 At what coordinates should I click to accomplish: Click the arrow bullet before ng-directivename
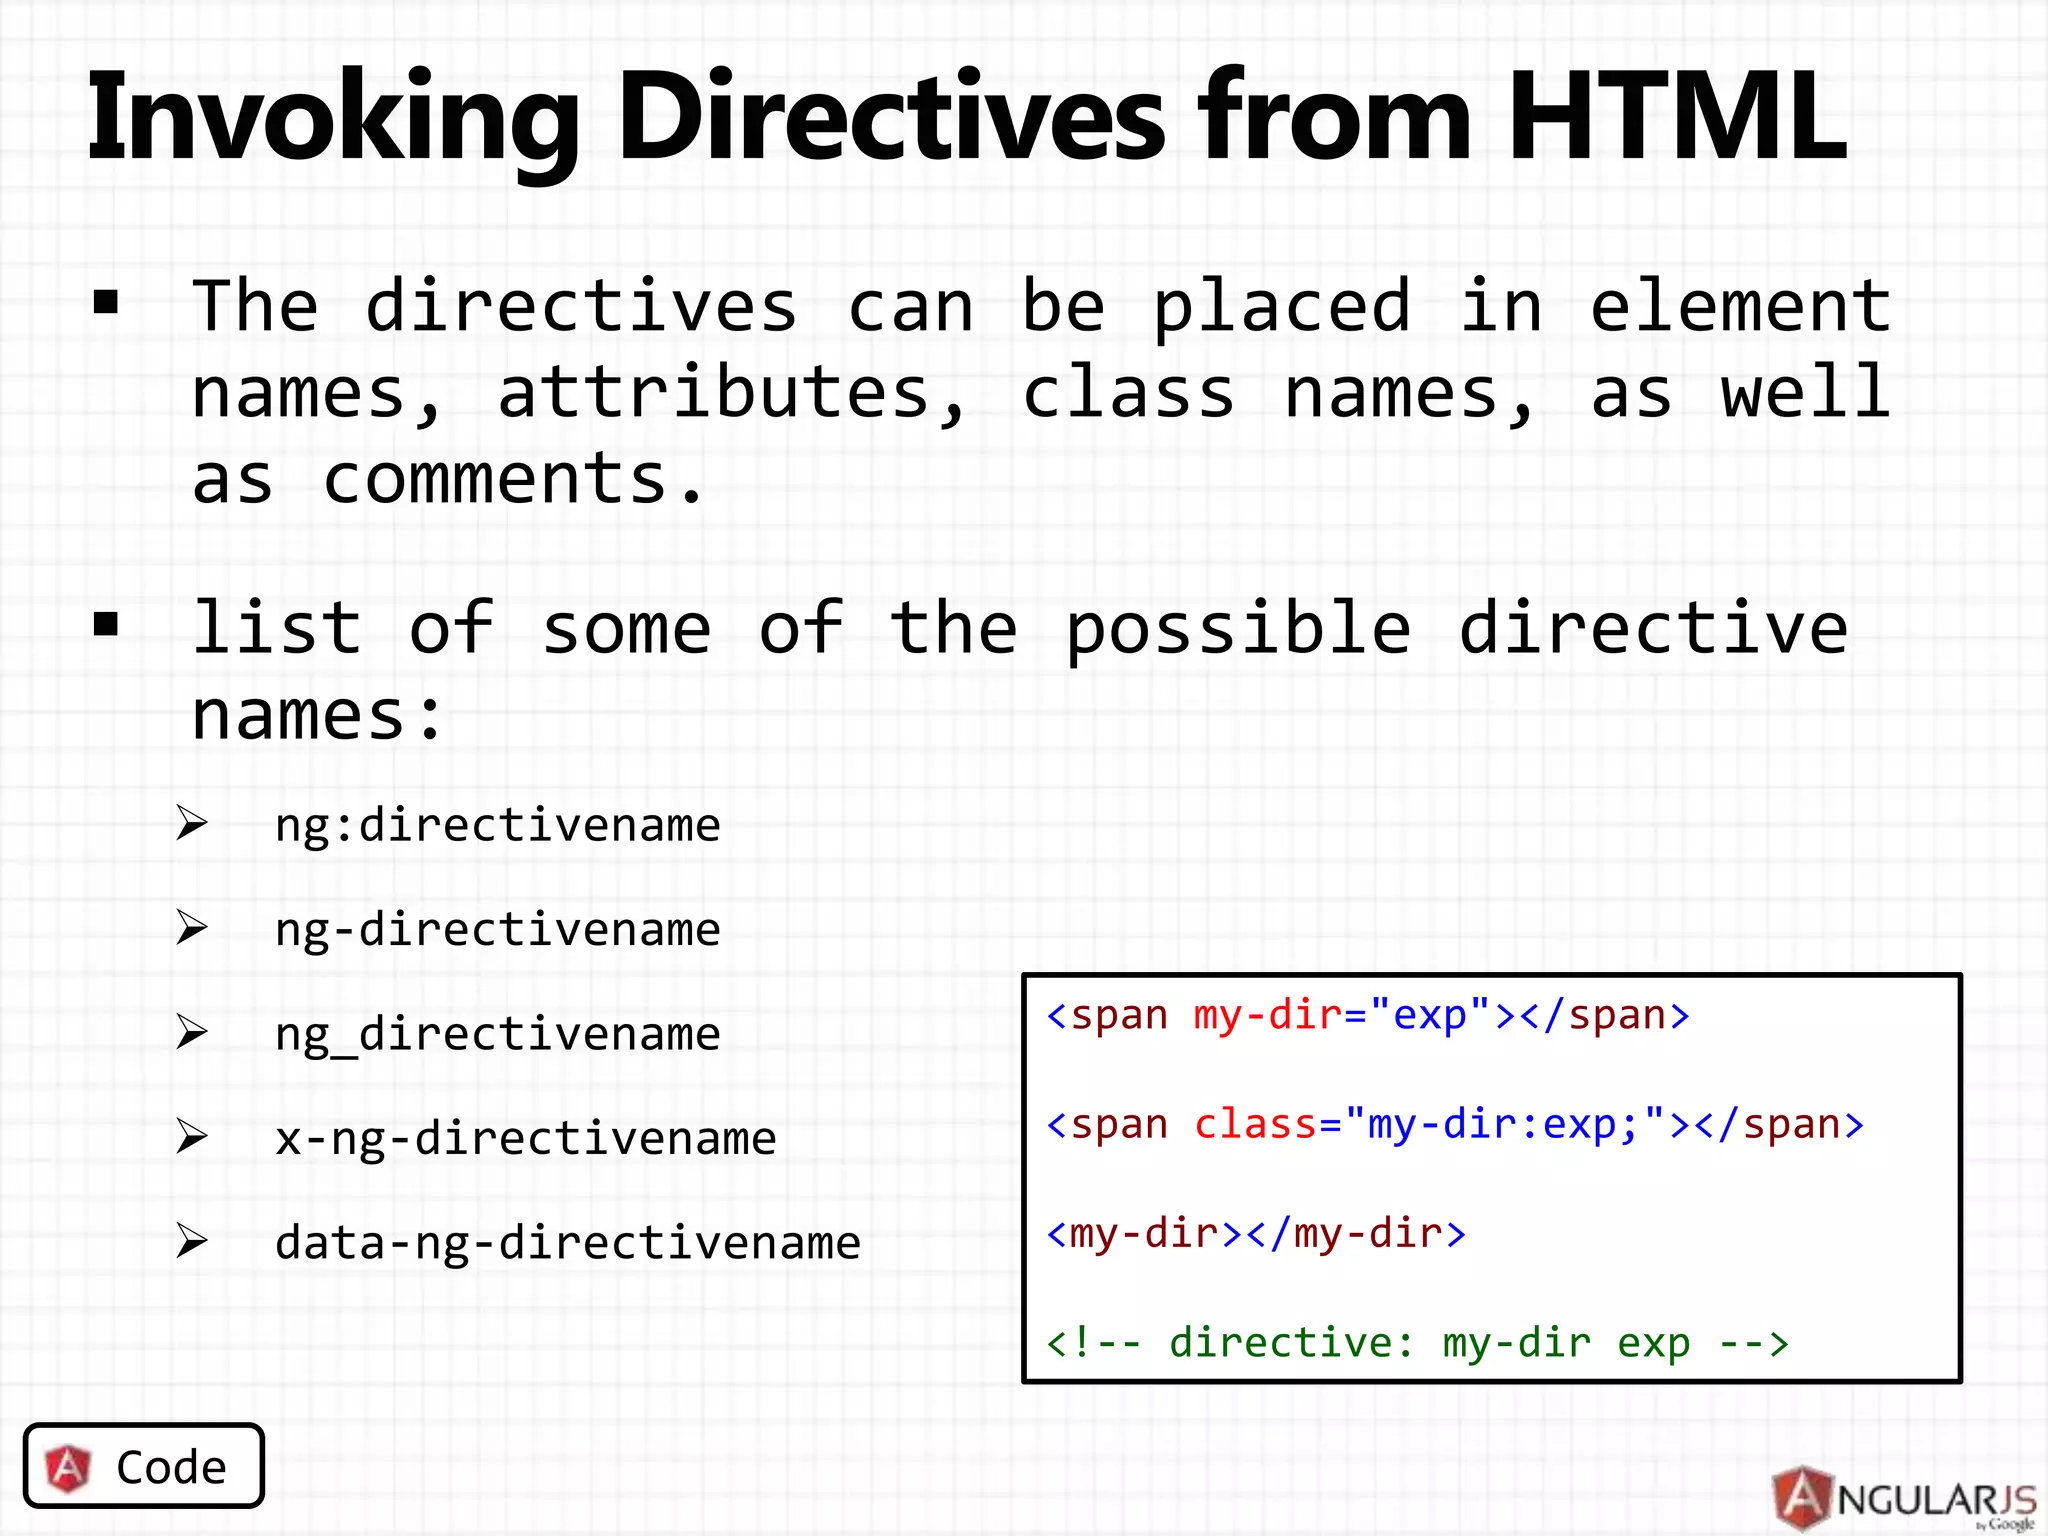[191, 928]
